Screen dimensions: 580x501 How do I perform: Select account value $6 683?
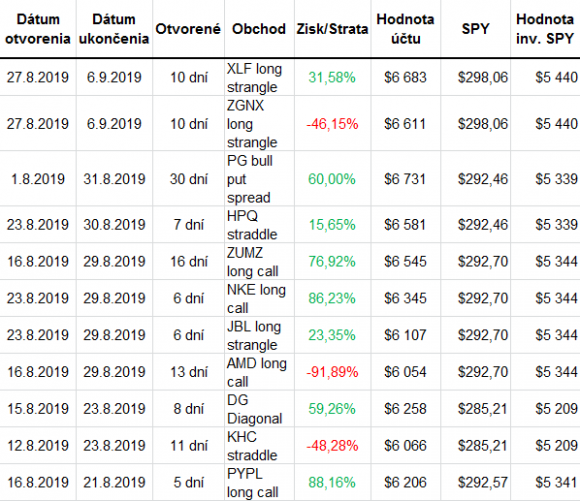(405, 78)
